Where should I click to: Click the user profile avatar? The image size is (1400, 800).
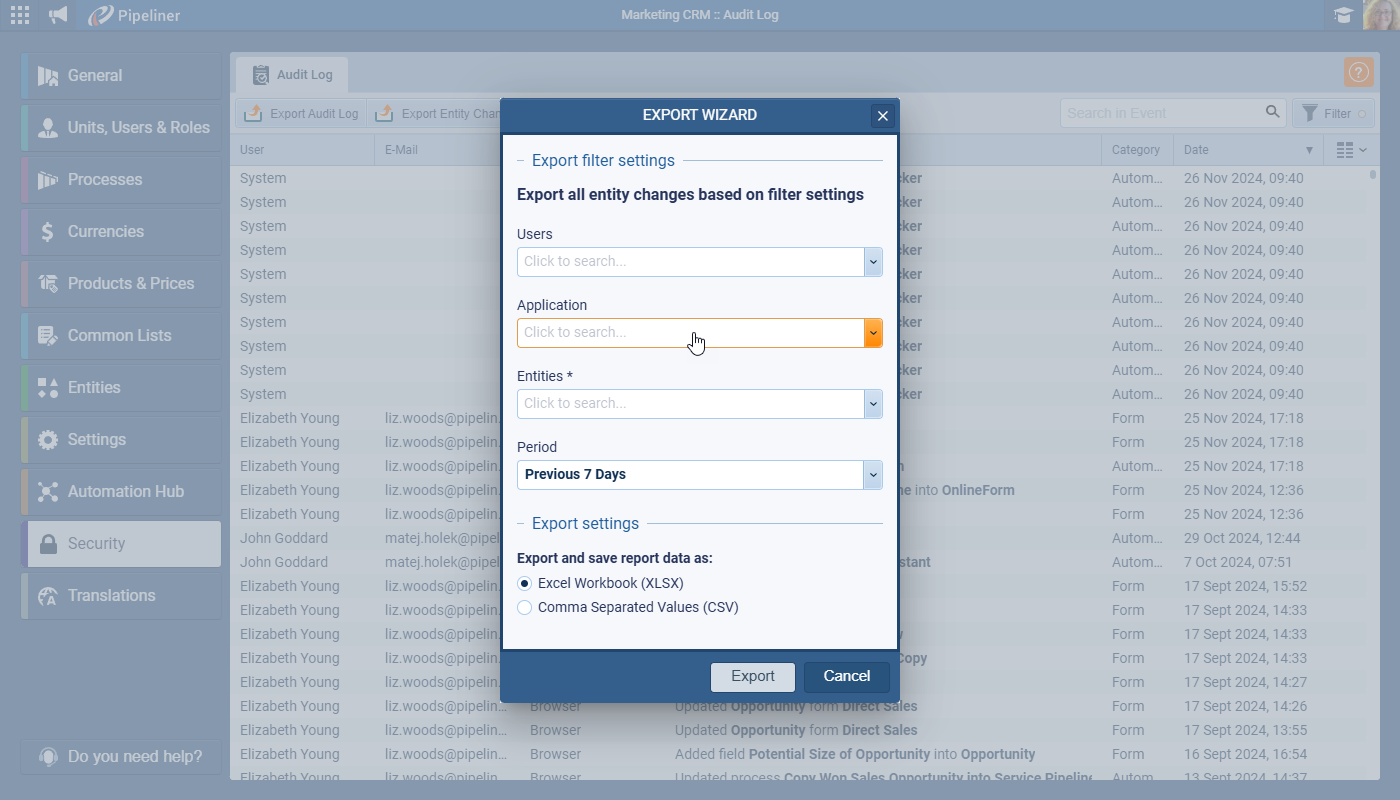tap(1381, 15)
